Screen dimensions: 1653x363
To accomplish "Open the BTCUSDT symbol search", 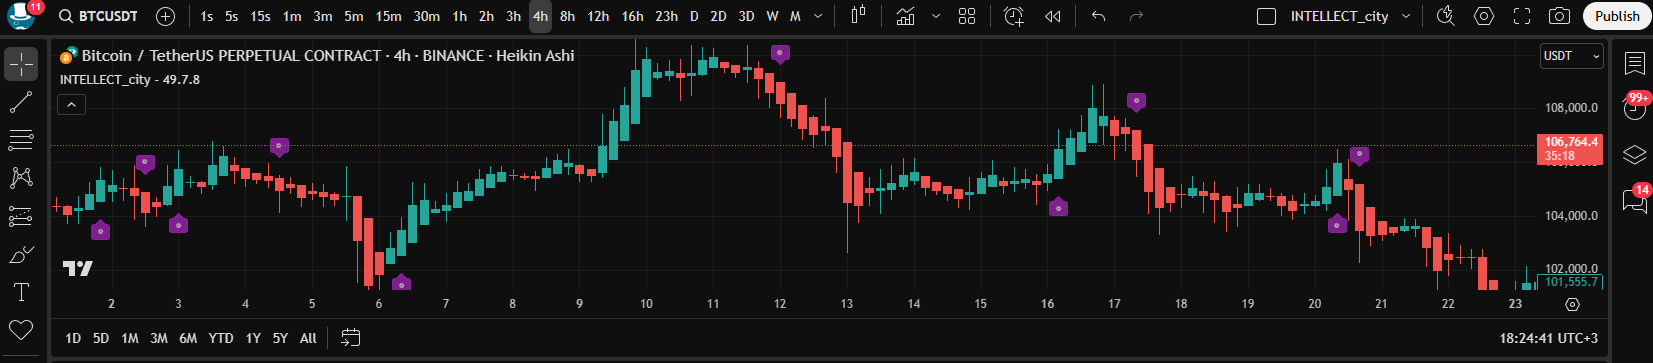I will click(x=98, y=16).
